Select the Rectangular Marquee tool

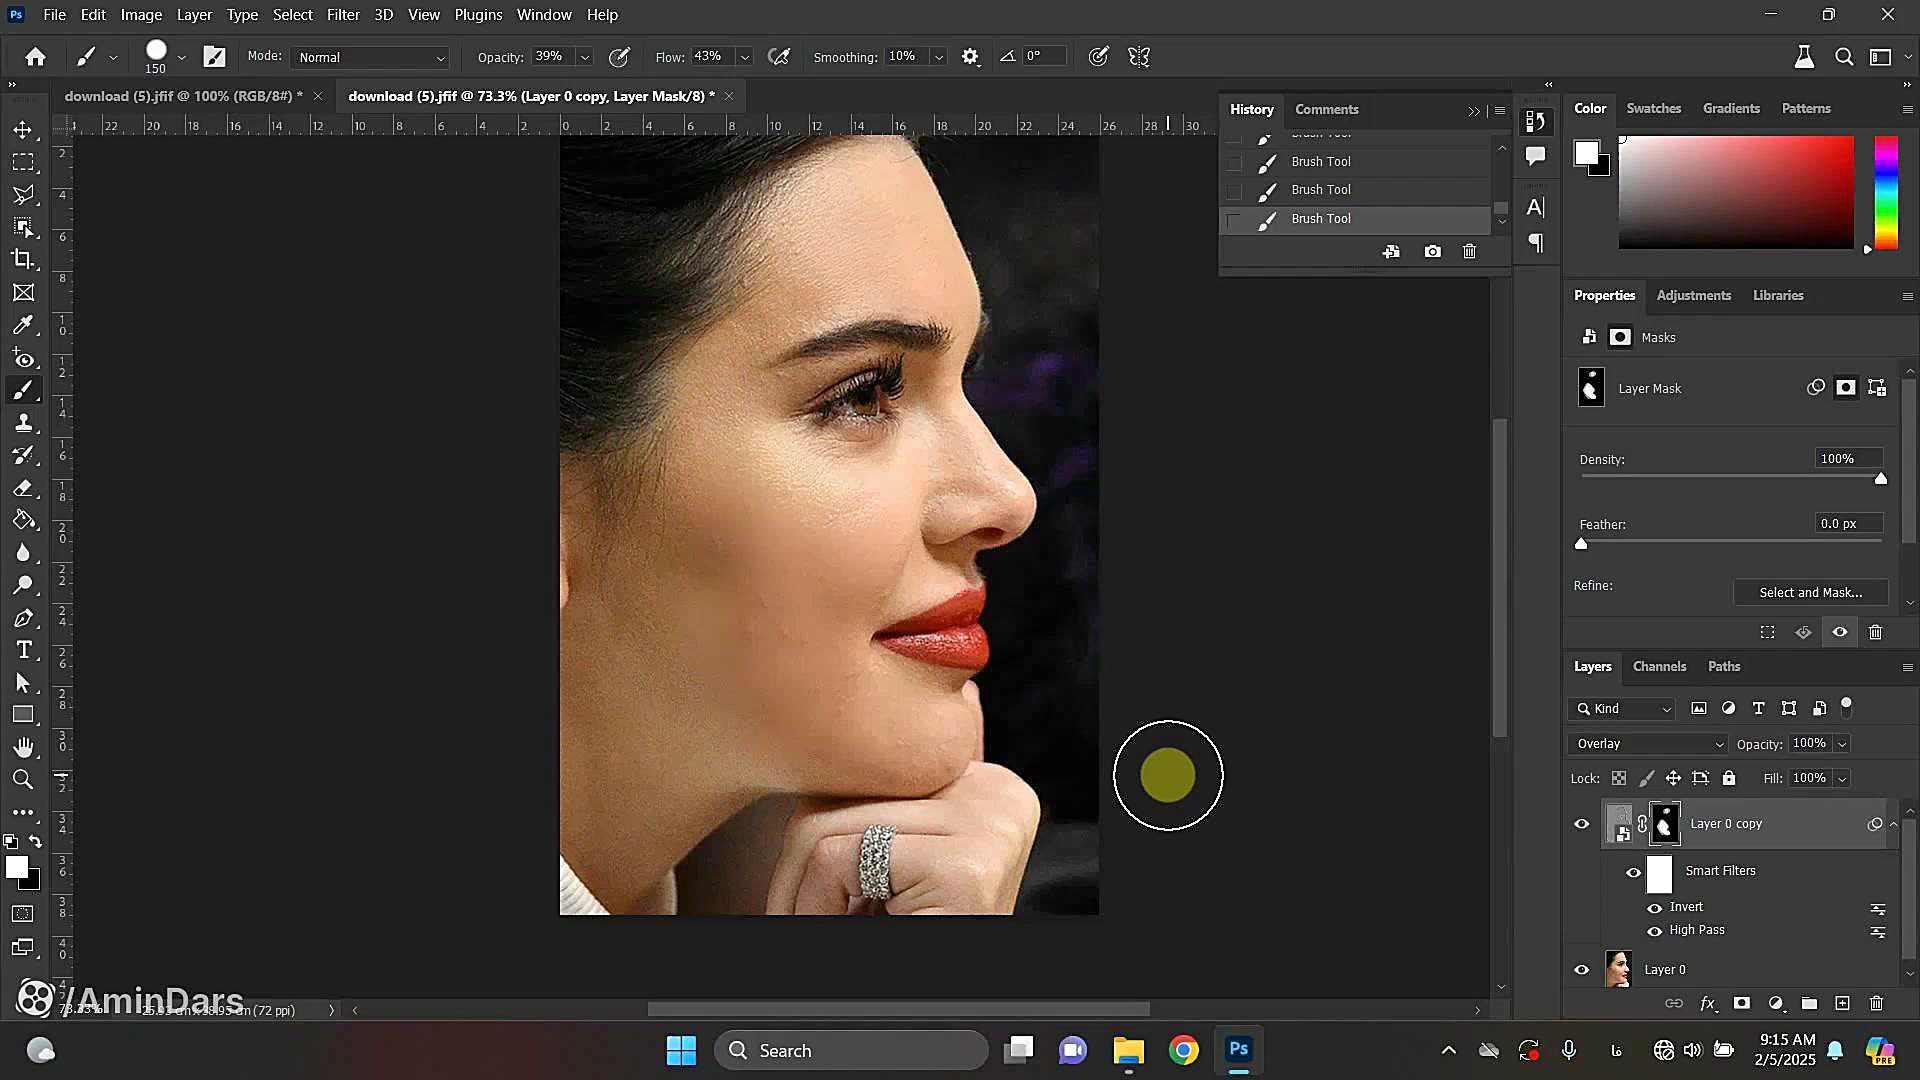pyautogui.click(x=23, y=162)
